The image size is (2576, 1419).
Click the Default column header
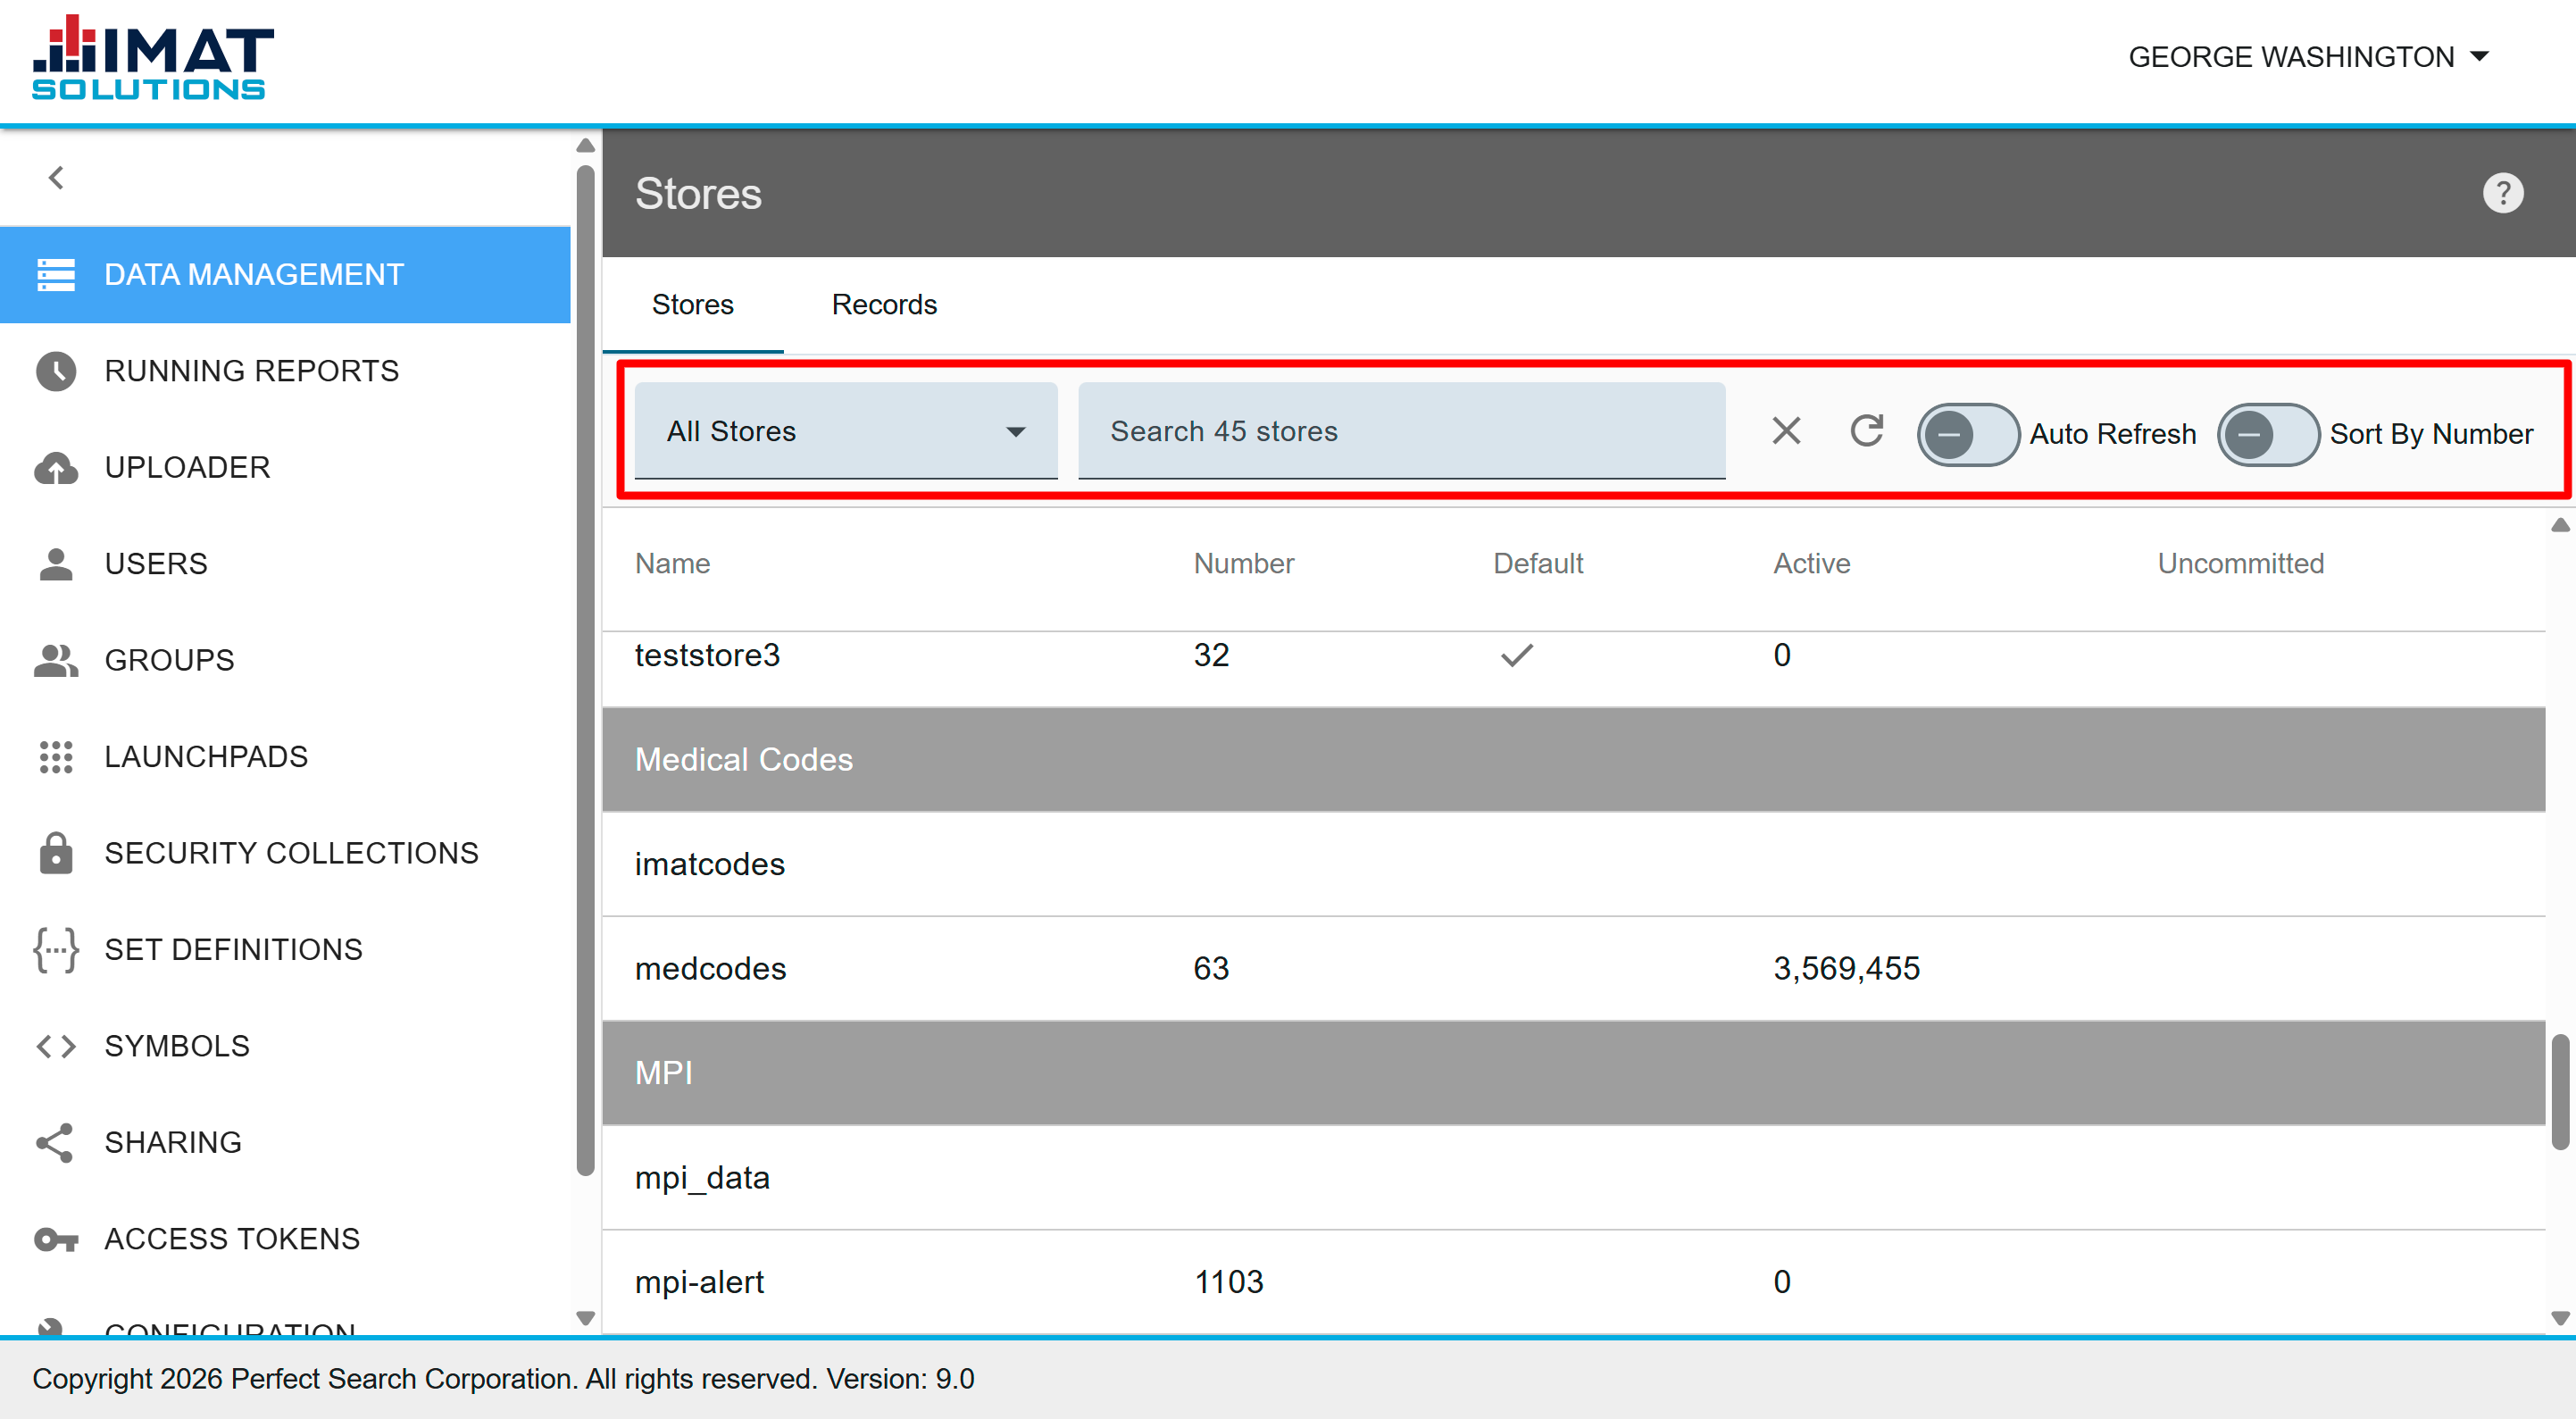pos(1537,564)
